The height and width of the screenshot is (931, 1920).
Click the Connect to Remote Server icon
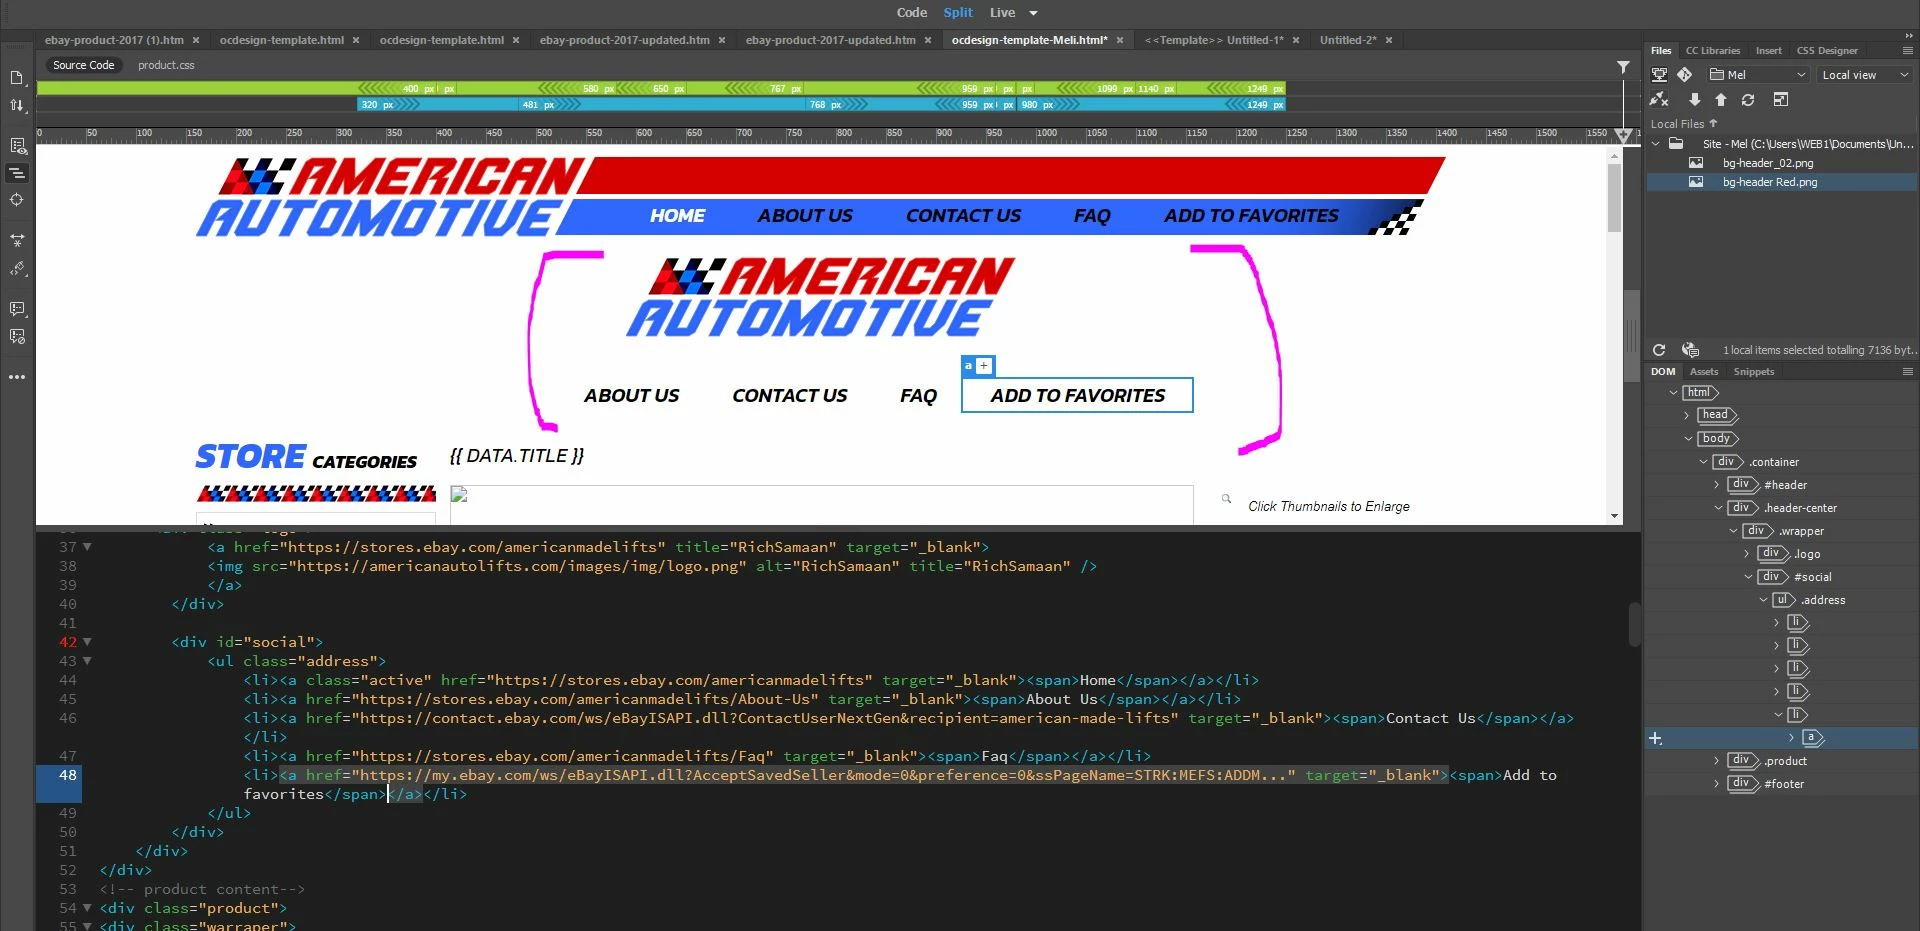1659,100
